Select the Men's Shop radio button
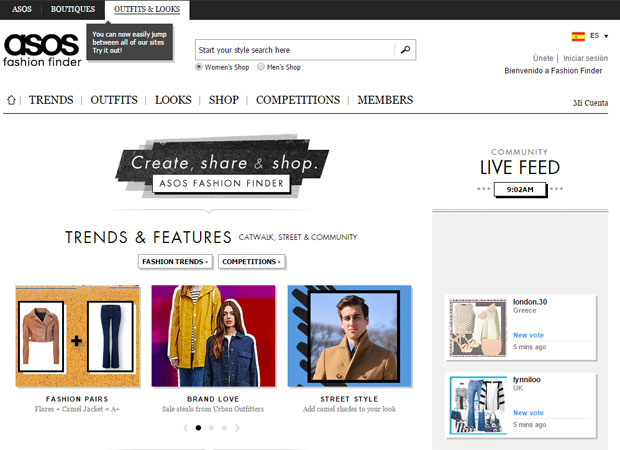This screenshot has height=450, width=620. (261, 67)
